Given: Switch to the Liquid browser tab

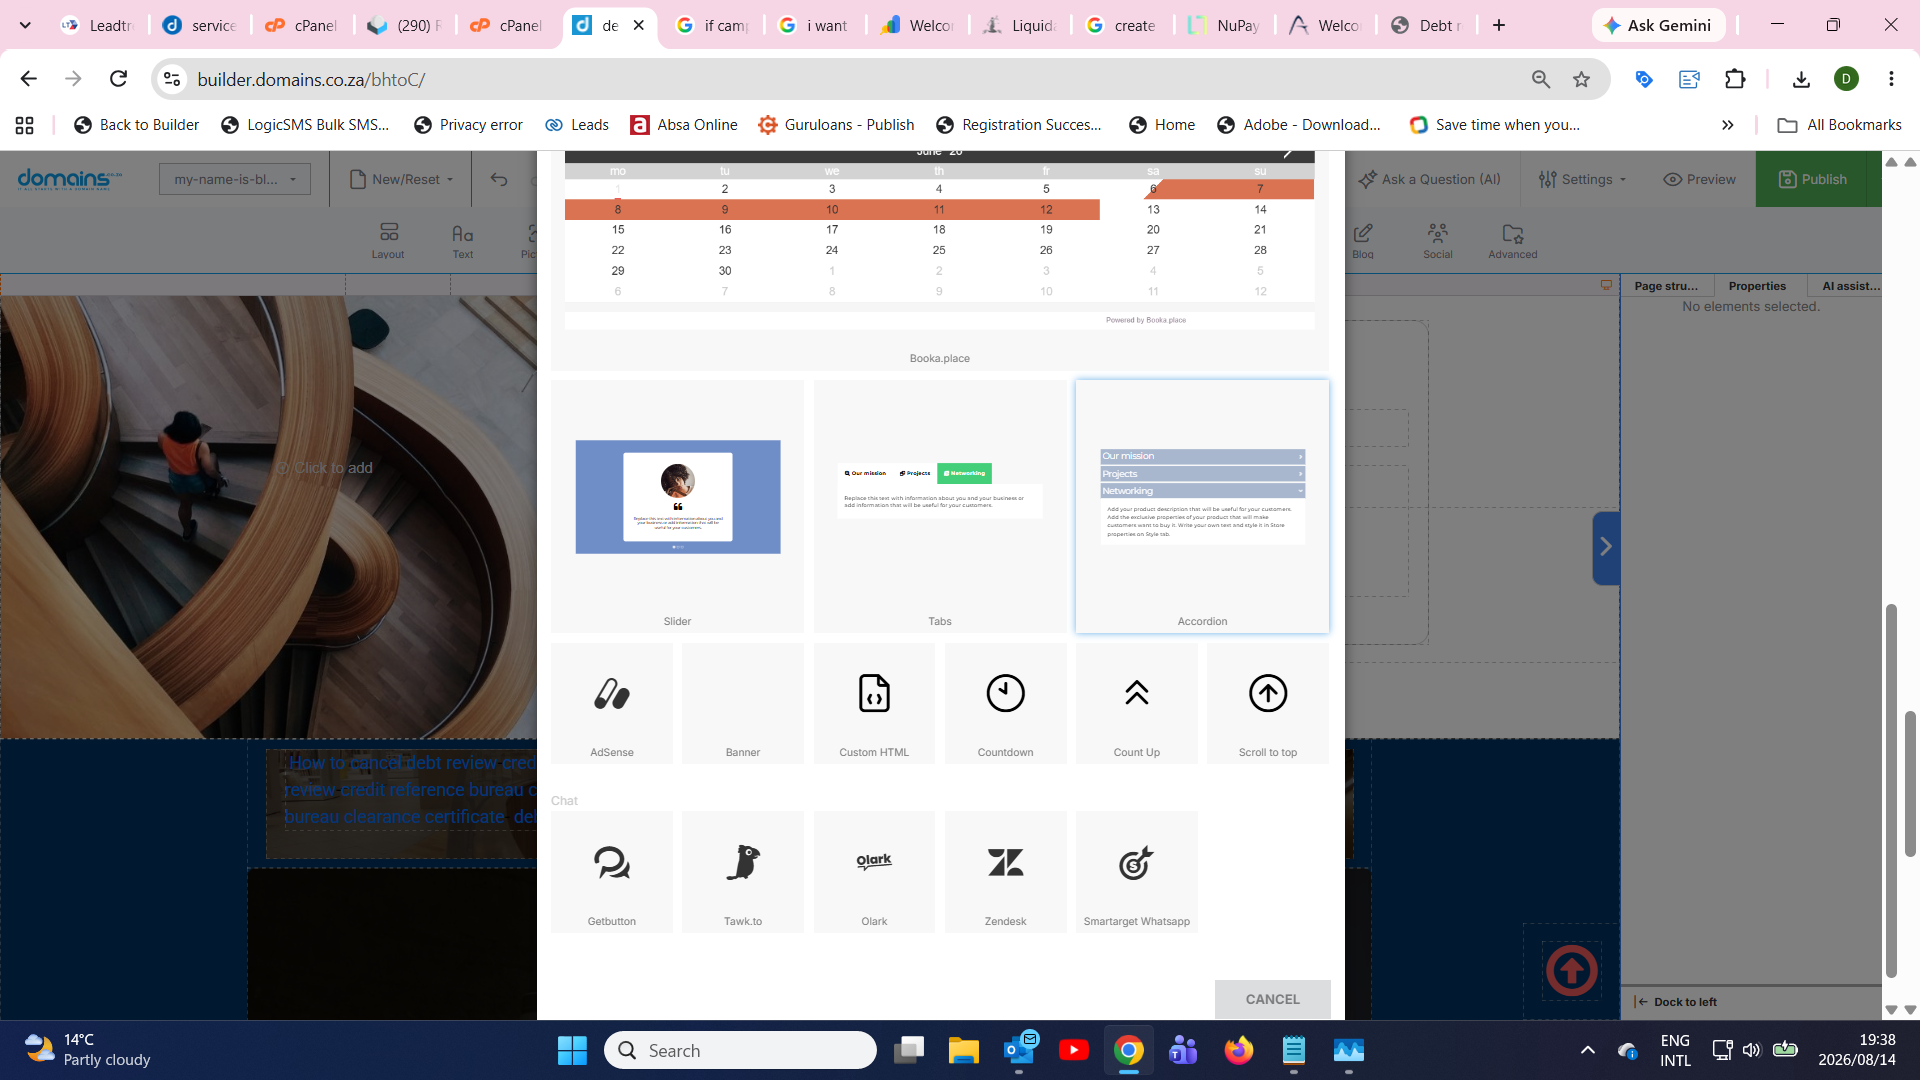Looking at the screenshot, I should (1020, 25).
